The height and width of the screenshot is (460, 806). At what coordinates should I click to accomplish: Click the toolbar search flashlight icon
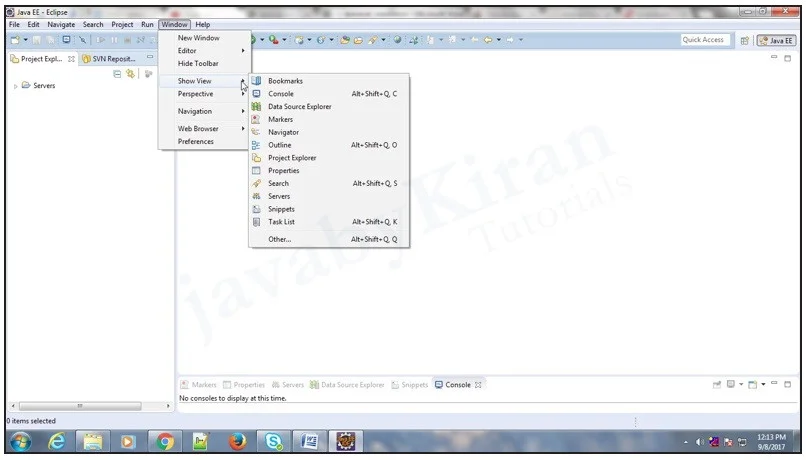[373, 40]
